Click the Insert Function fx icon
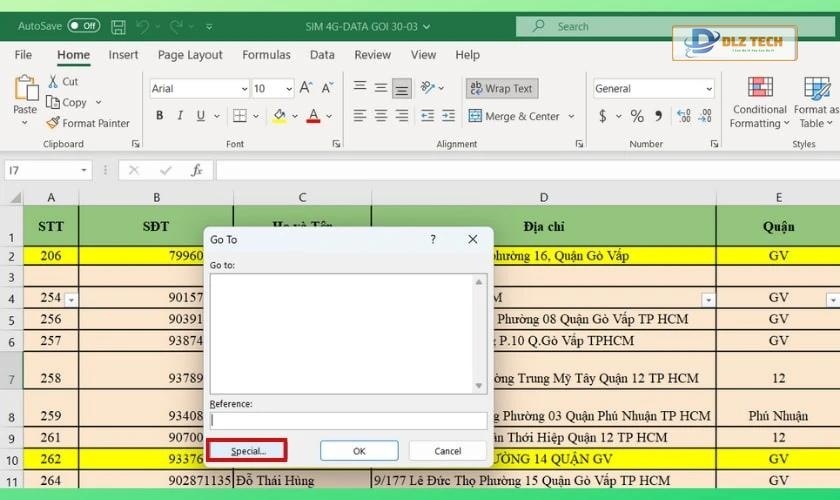 pyautogui.click(x=197, y=171)
